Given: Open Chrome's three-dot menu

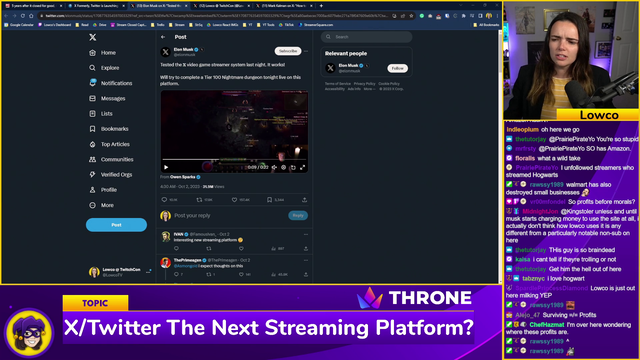Looking at the screenshot, I should [497, 16].
